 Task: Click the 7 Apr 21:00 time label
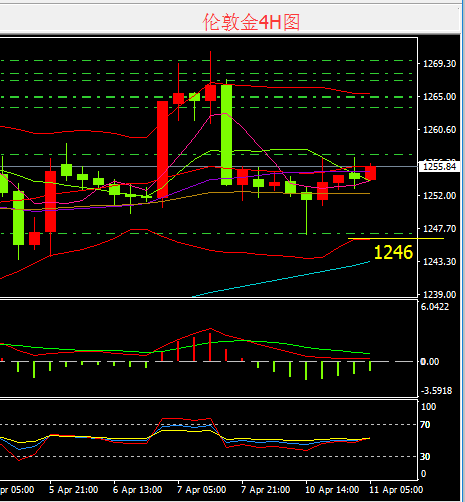click(265, 490)
